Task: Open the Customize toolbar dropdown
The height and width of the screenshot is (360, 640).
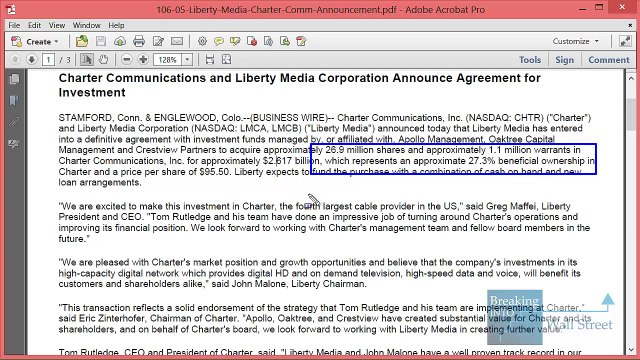Action: point(576,41)
